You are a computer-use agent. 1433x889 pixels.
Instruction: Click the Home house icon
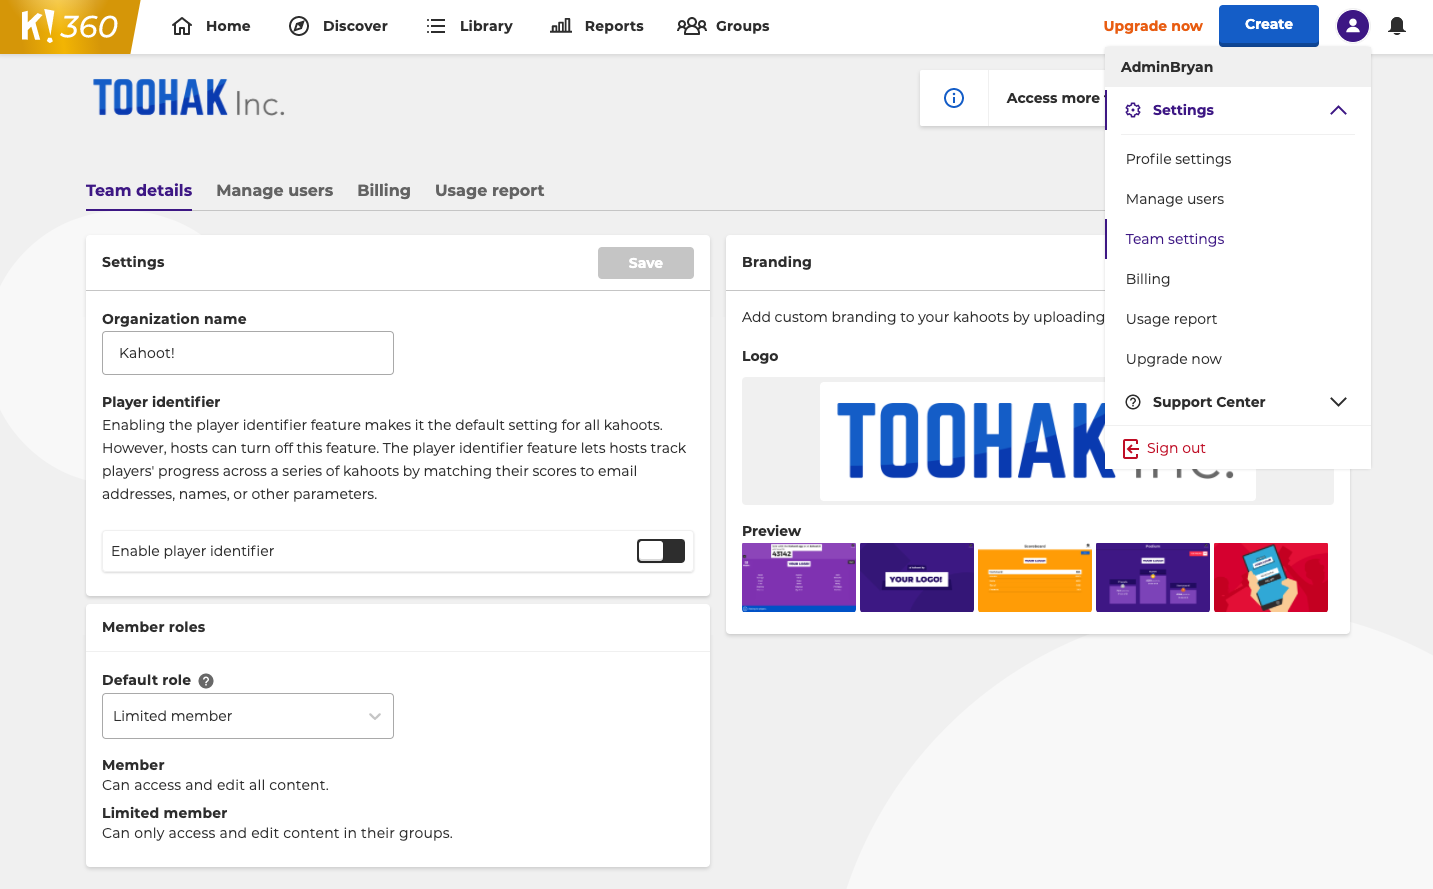click(x=182, y=26)
